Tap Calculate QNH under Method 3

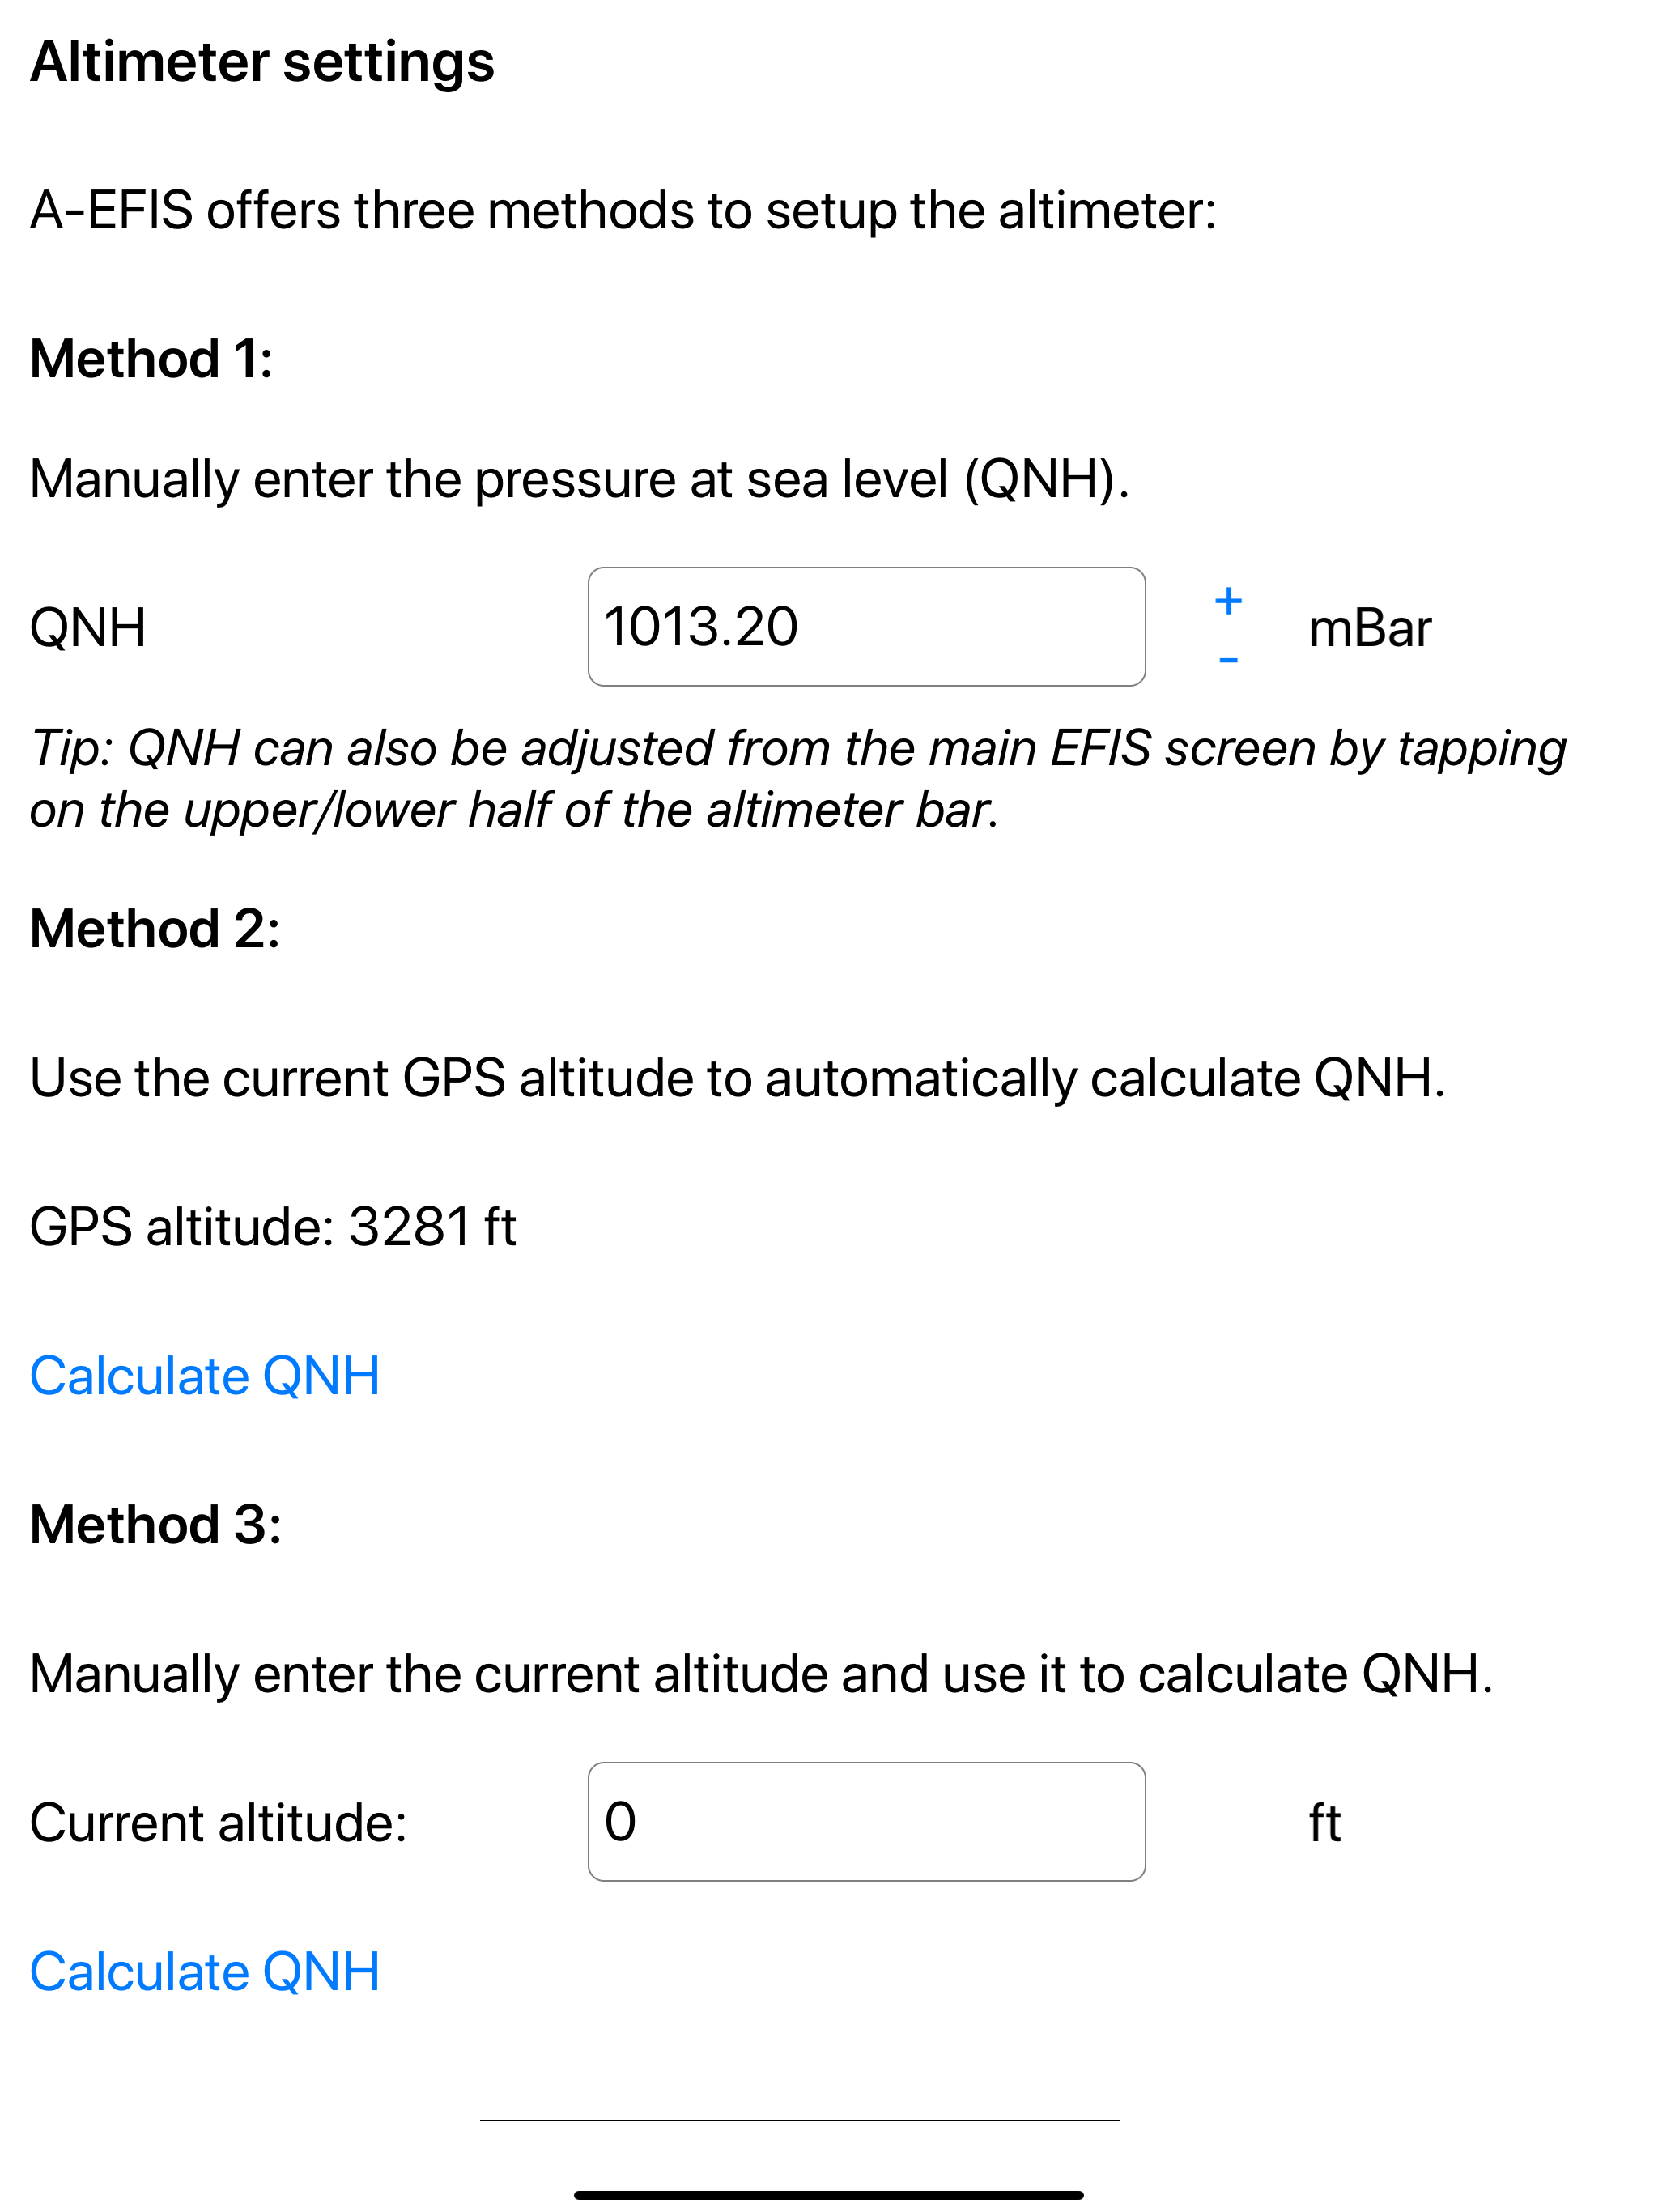[x=205, y=1972]
